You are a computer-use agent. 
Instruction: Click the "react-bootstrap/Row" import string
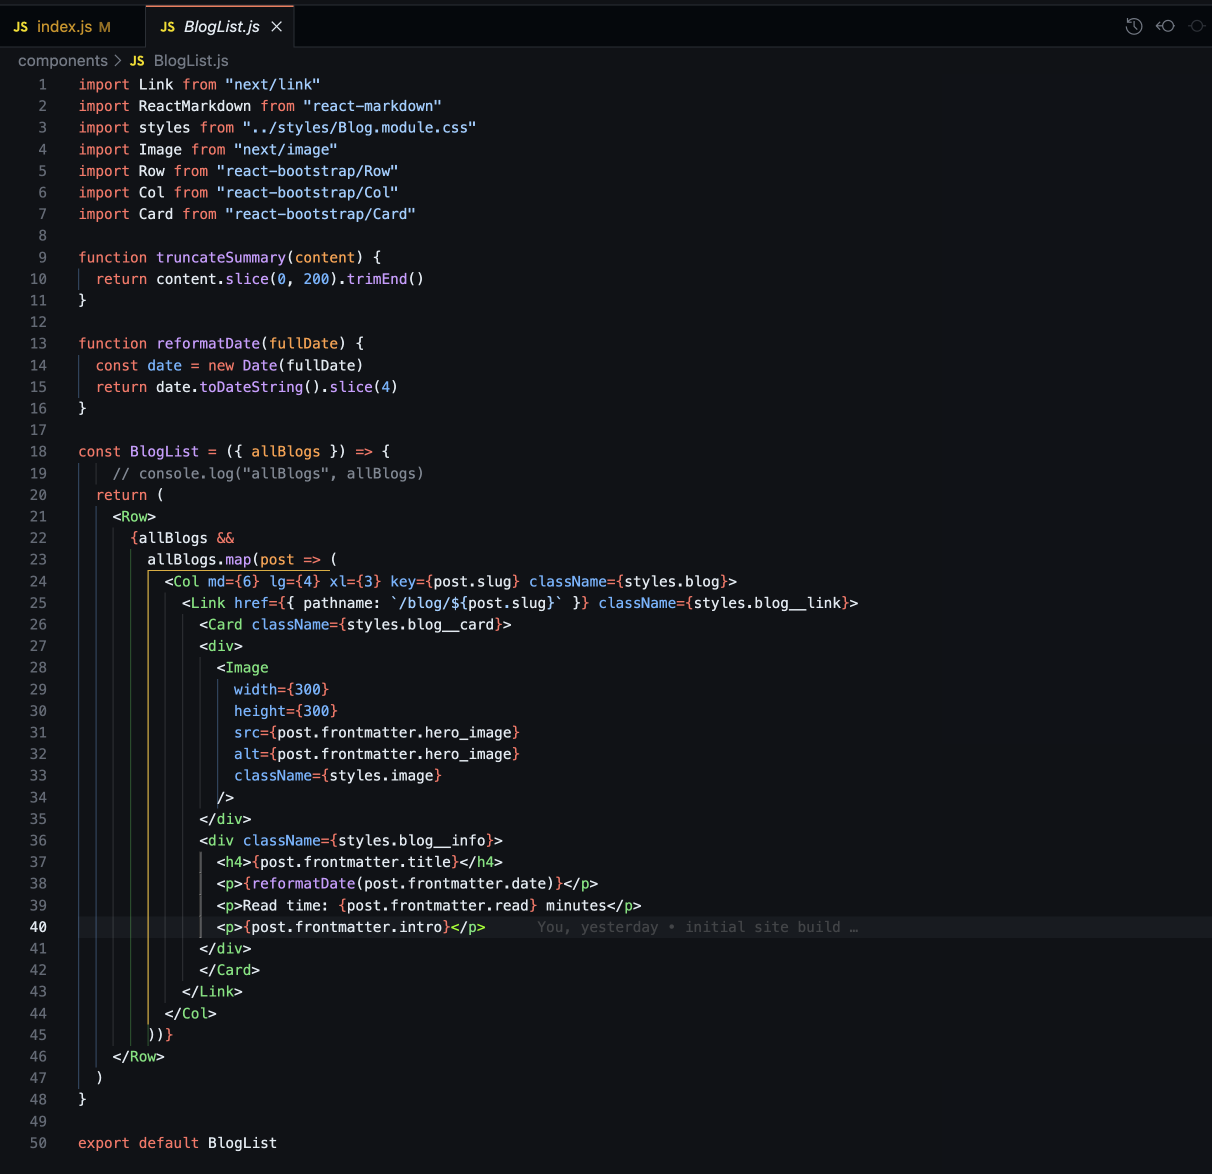click(307, 171)
